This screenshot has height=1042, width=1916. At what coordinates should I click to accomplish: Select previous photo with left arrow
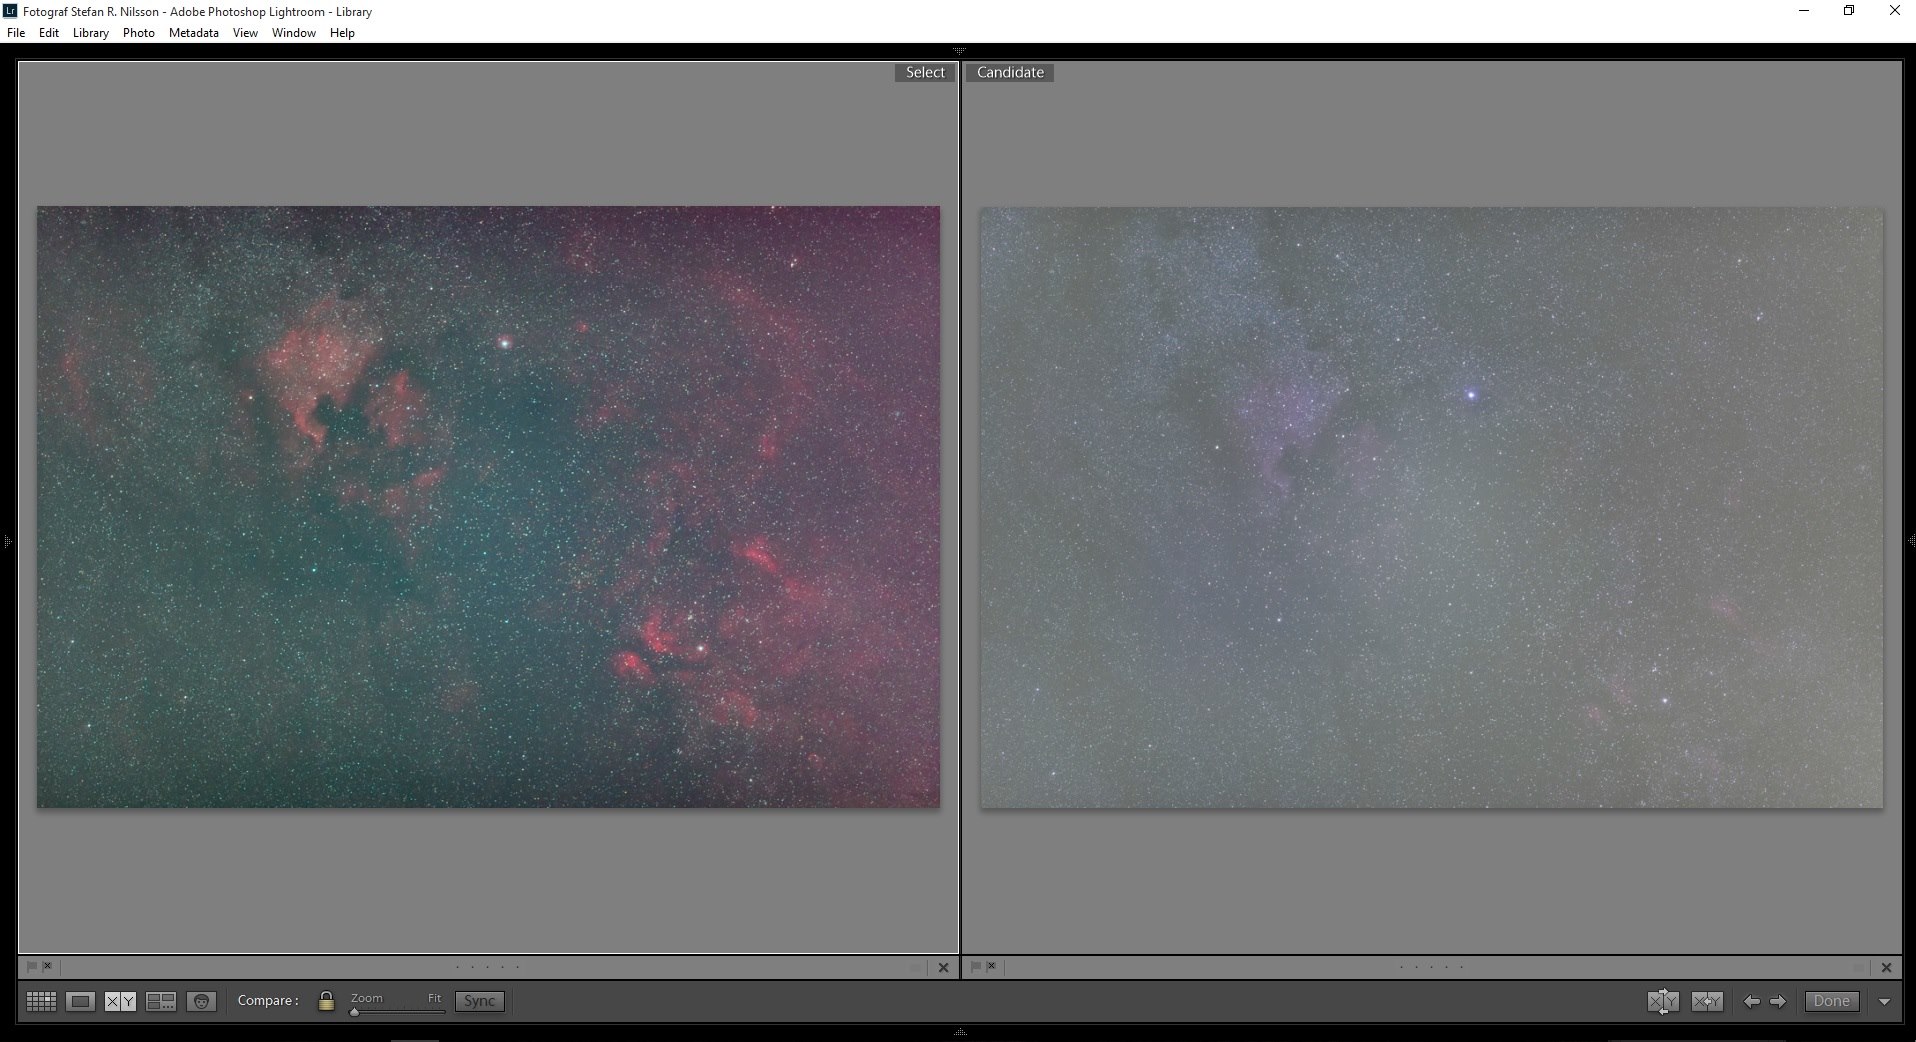coord(1751,1001)
